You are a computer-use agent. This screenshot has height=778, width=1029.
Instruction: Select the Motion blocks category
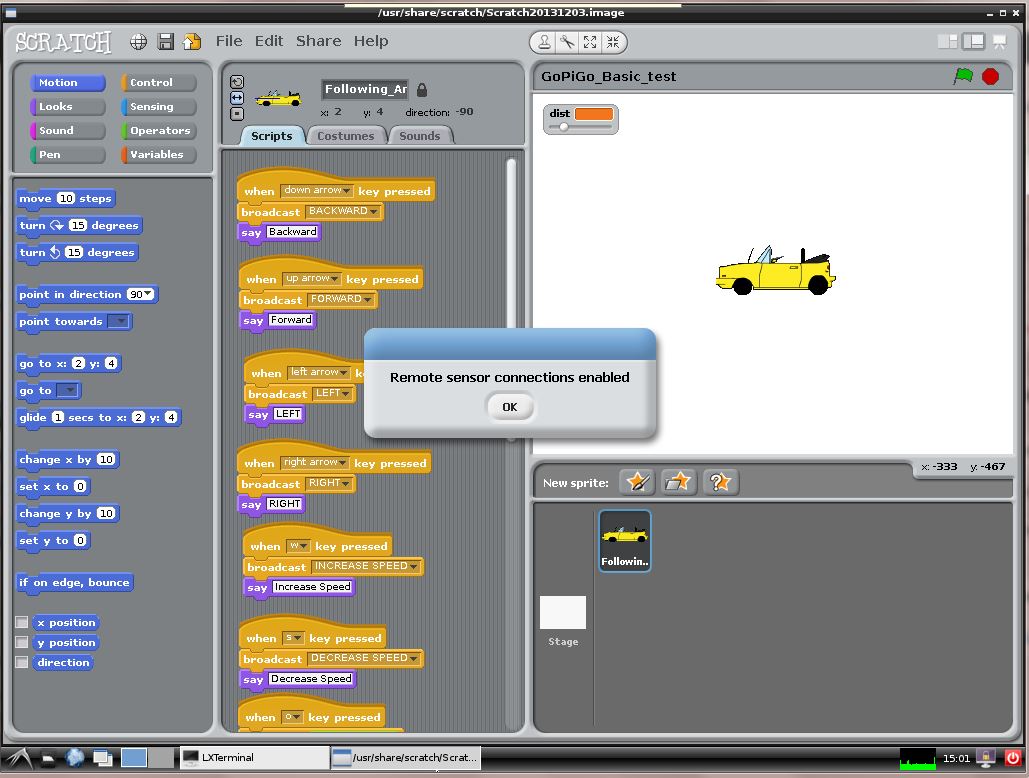pos(67,83)
